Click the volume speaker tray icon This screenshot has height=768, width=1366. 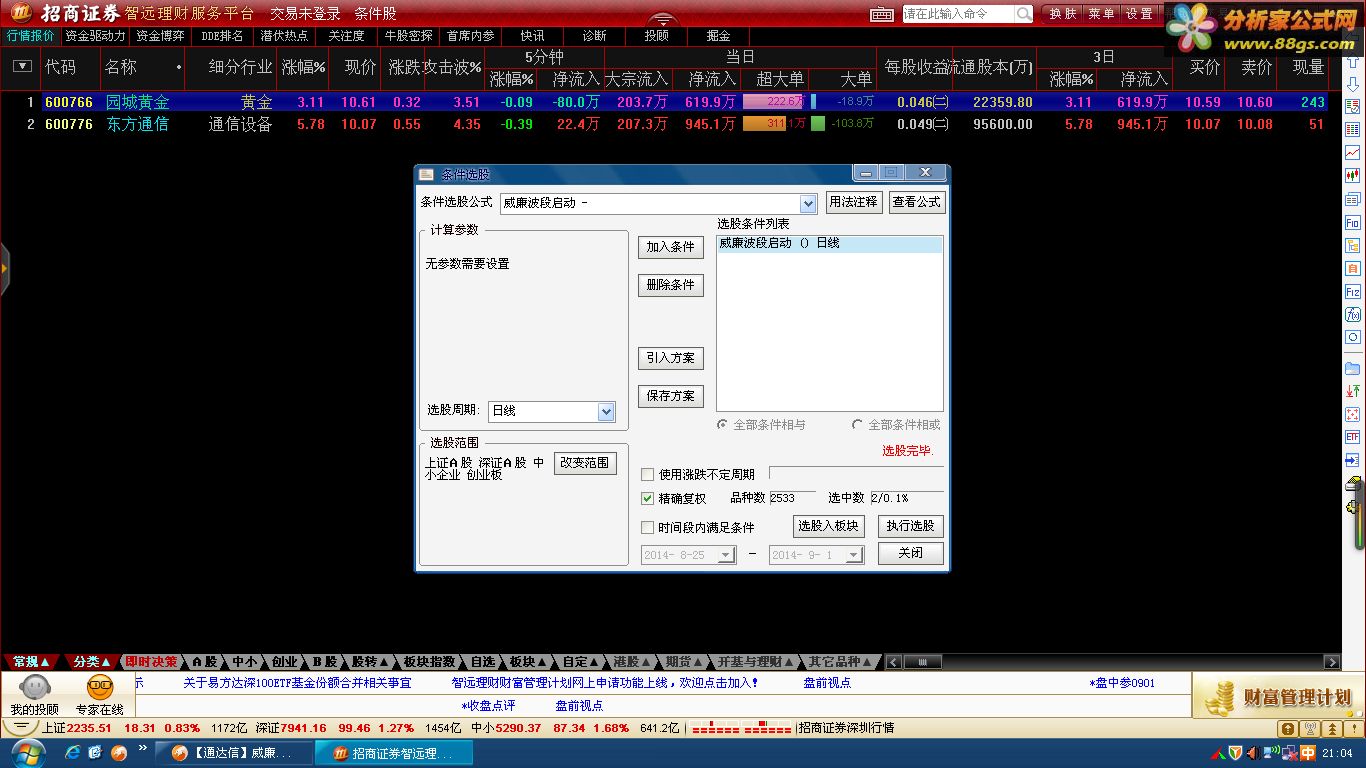pyautogui.click(x=1254, y=754)
